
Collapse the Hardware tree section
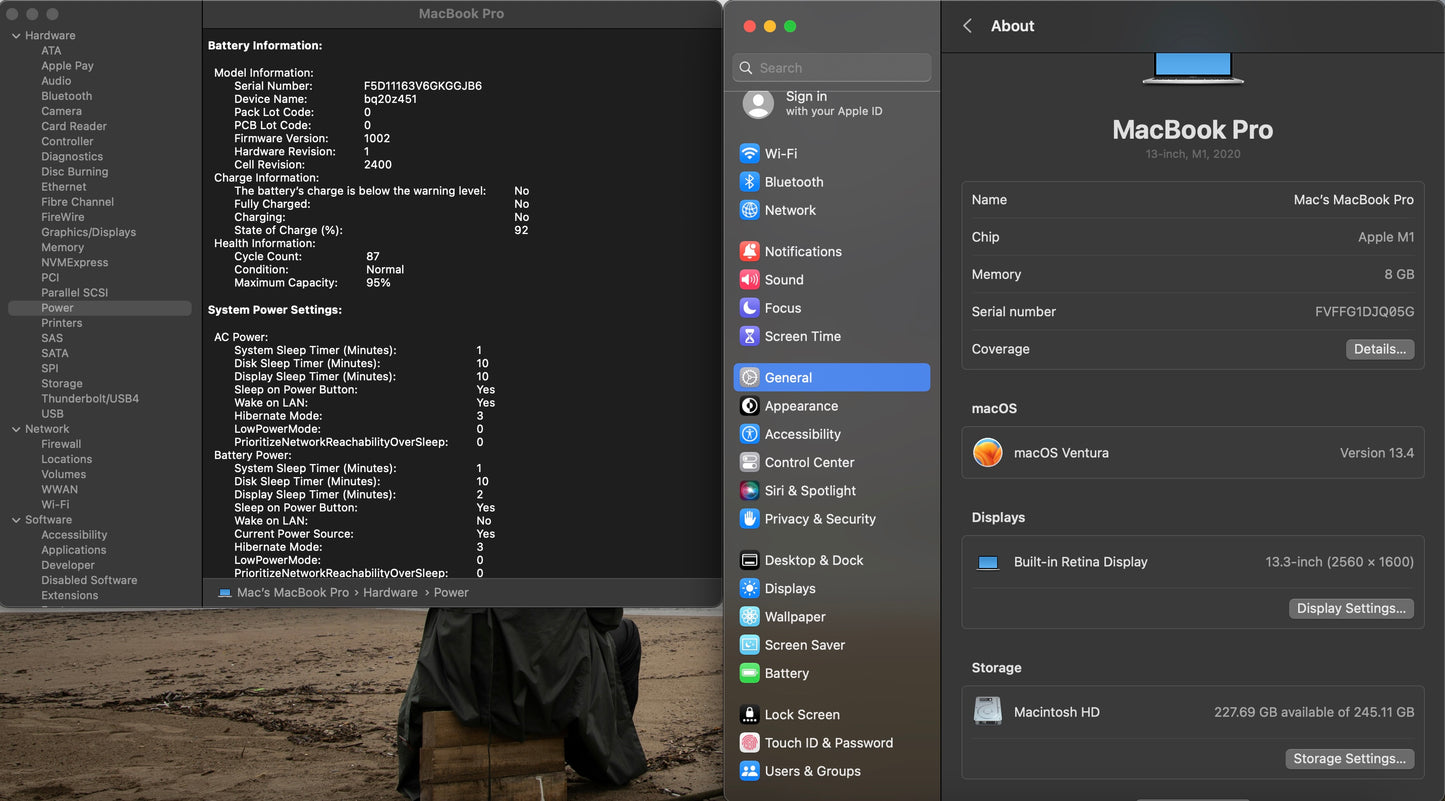[16, 36]
